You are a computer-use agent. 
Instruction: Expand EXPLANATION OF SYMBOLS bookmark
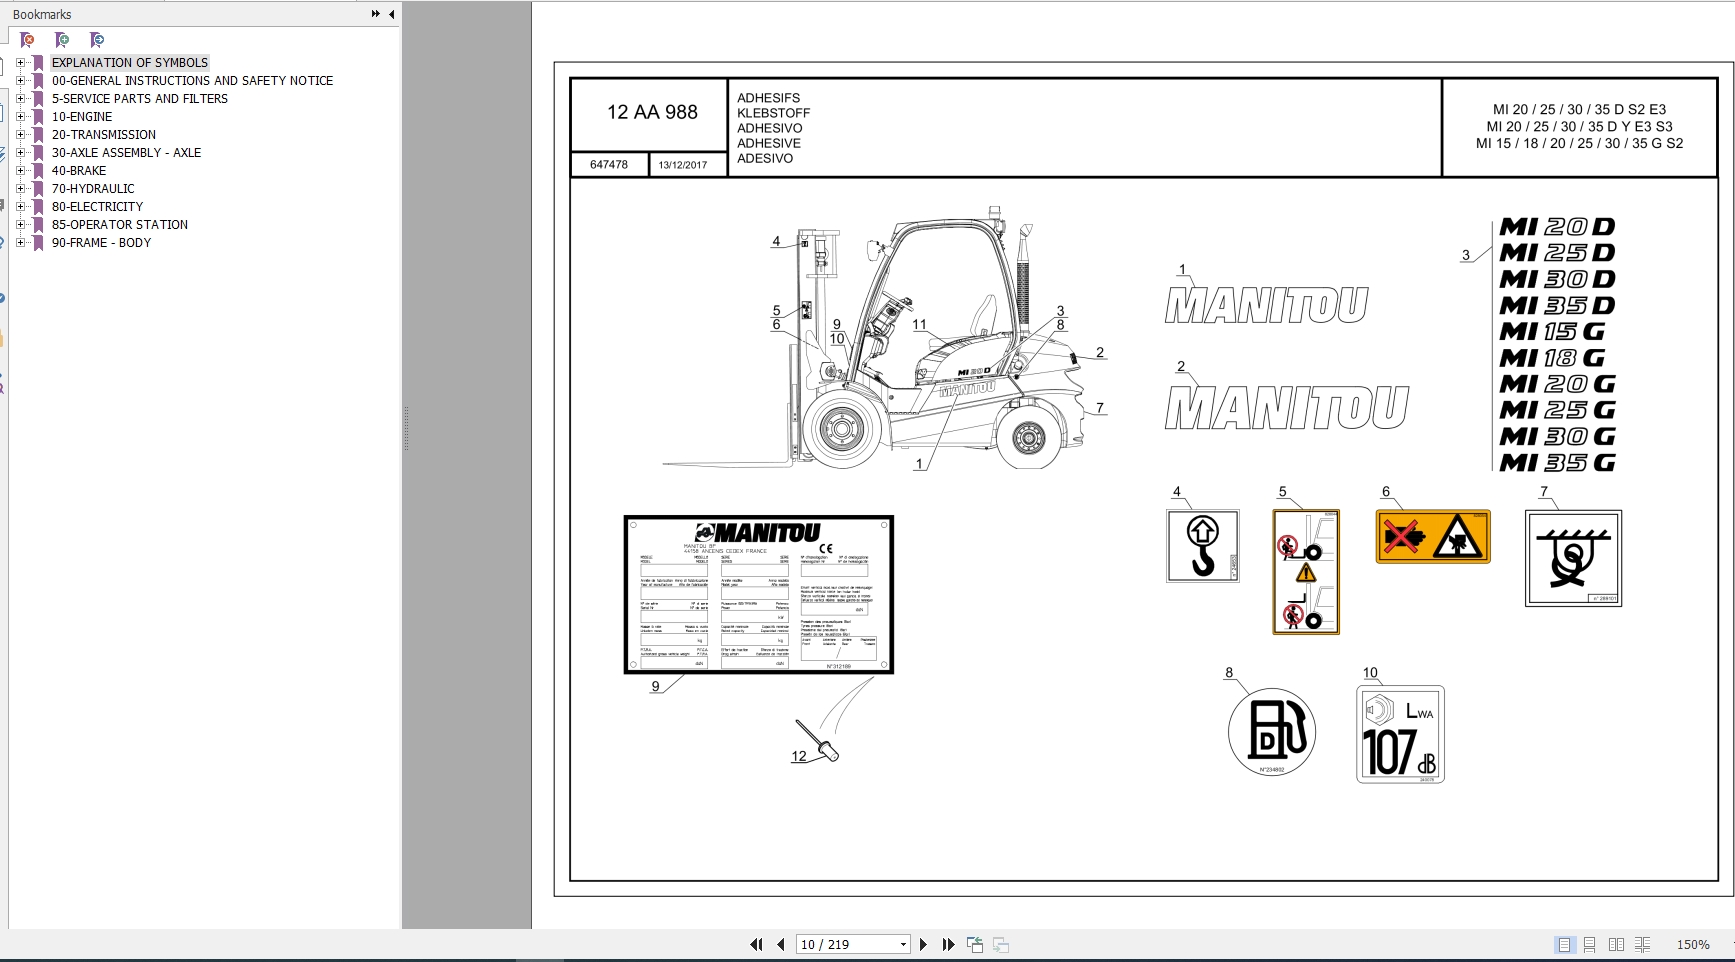point(21,62)
